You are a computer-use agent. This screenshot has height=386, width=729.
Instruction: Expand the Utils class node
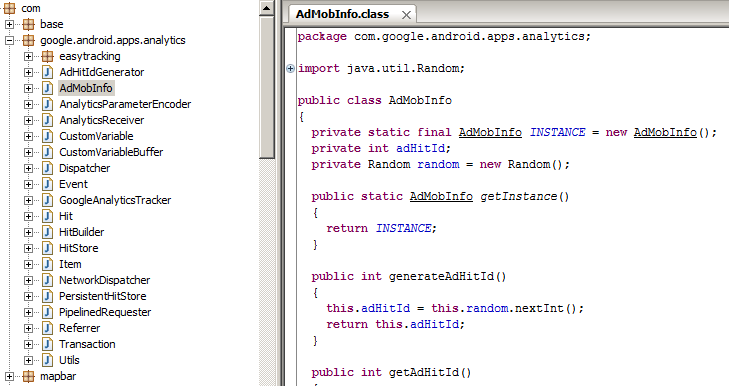tap(28, 360)
